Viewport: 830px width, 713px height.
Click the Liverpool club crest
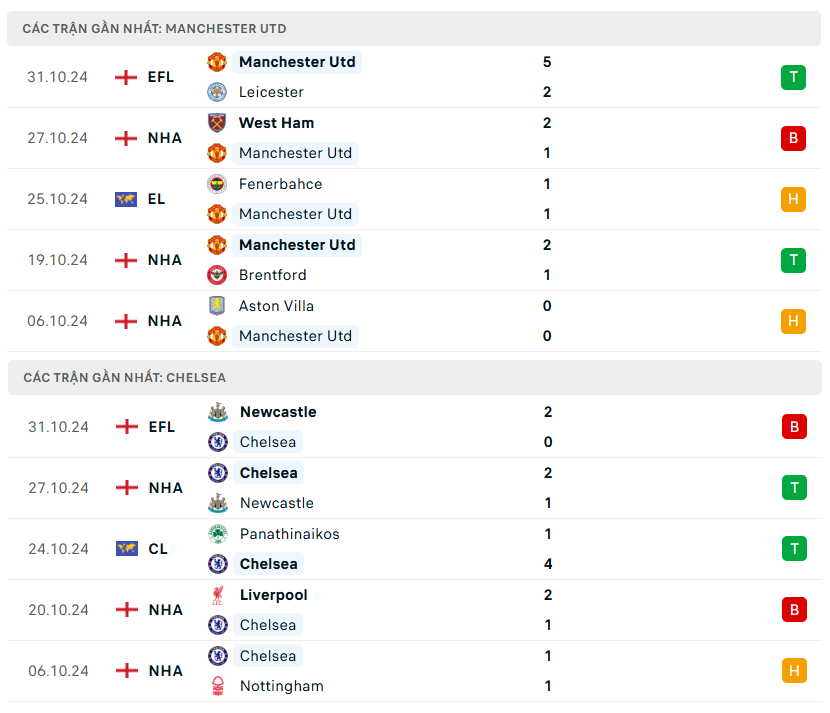(217, 595)
